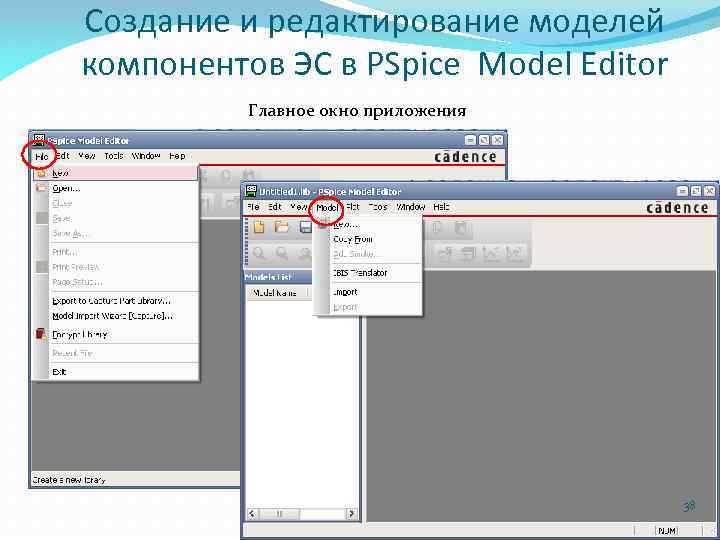Click New library icon in Untitled1.lib toolbar
This screenshot has height=540, width=720.
(x=259, y=227)
